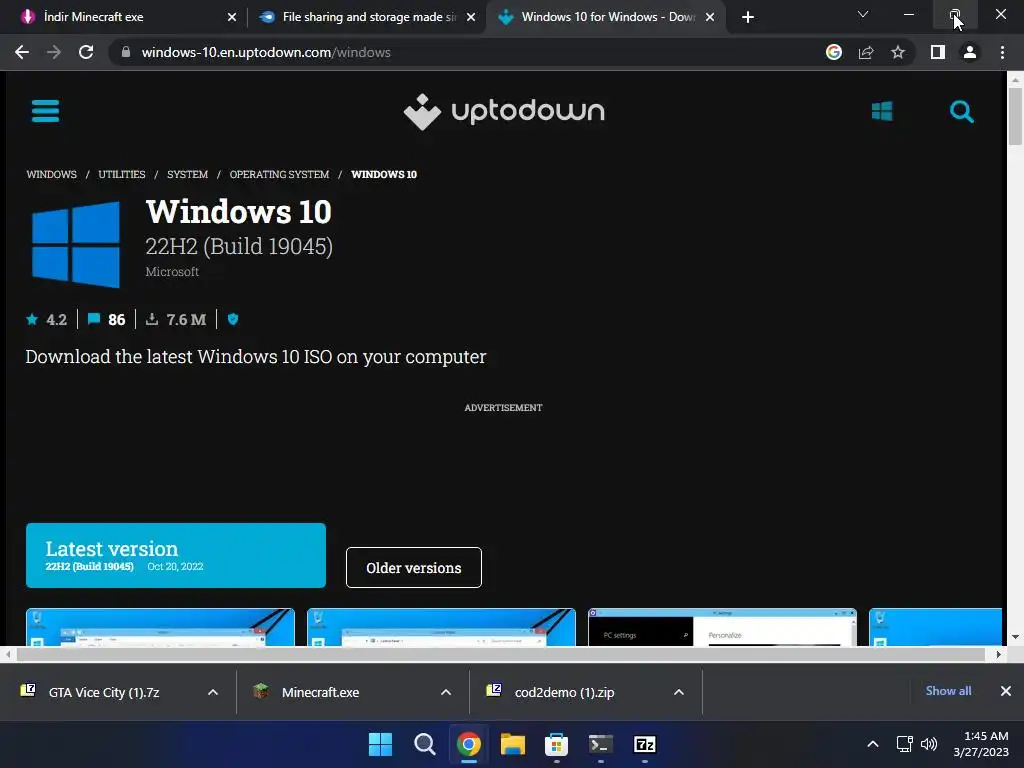
Task: Click the Google icon in address bar
Action: tap(834, 52)
